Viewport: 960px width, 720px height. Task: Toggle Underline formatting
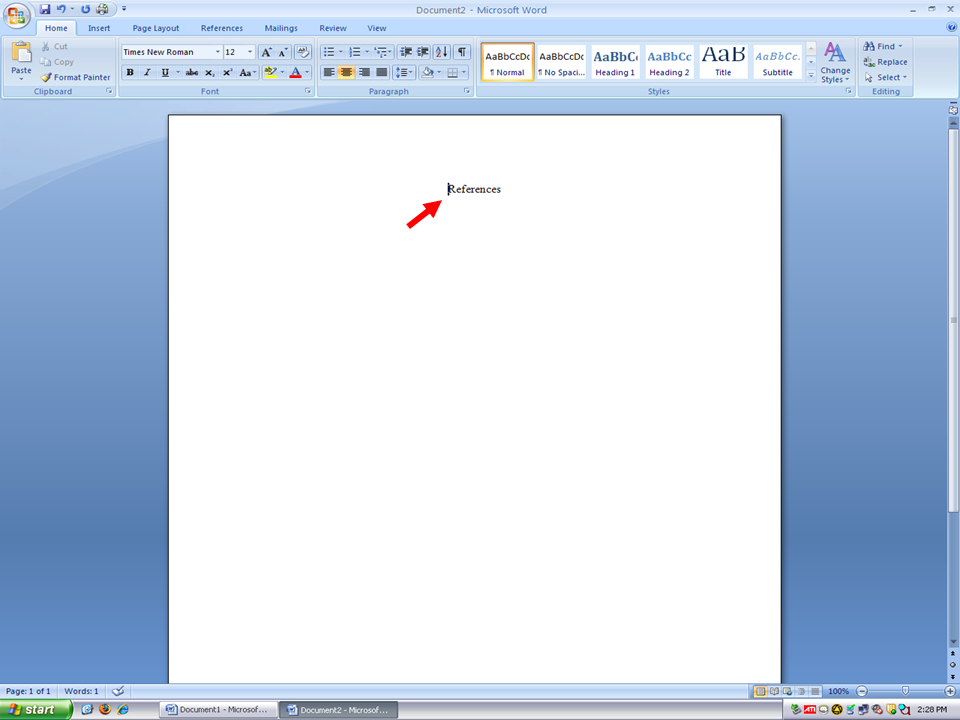(165, 72)
